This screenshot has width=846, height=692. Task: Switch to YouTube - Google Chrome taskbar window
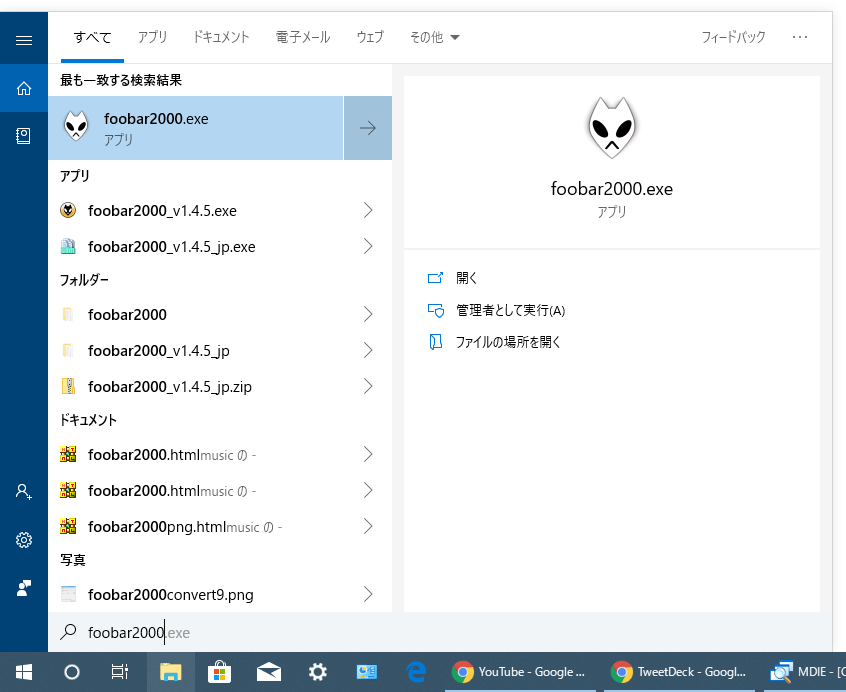(x=520, y=672)
